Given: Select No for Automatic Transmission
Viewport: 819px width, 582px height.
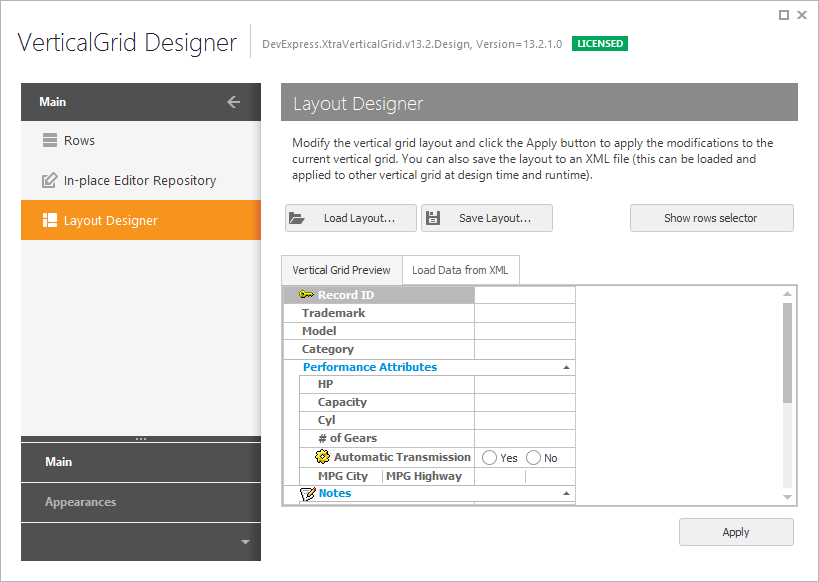Looking at the screenshot, I should tap(533, 458).
